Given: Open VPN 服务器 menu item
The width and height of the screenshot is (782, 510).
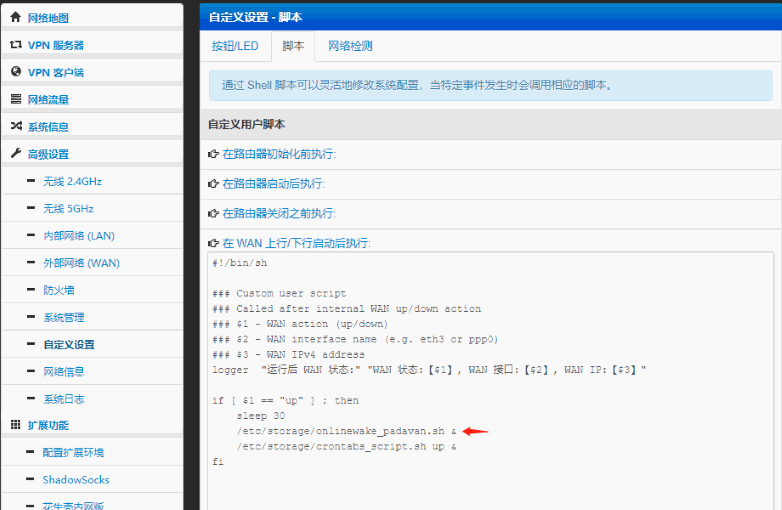Looking at the screenshot, I should click(x=56, y=45).
